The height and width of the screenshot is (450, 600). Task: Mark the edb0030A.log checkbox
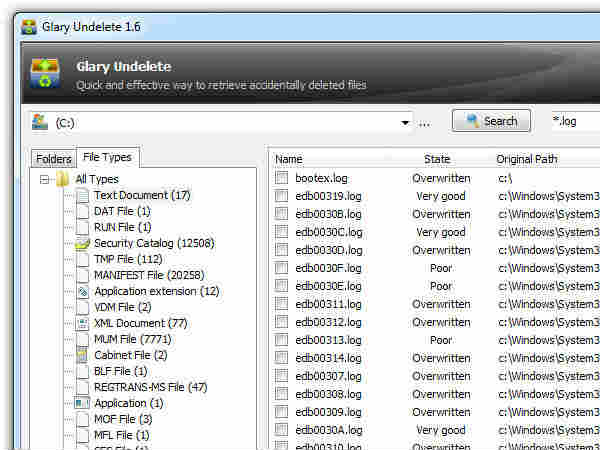282,429
